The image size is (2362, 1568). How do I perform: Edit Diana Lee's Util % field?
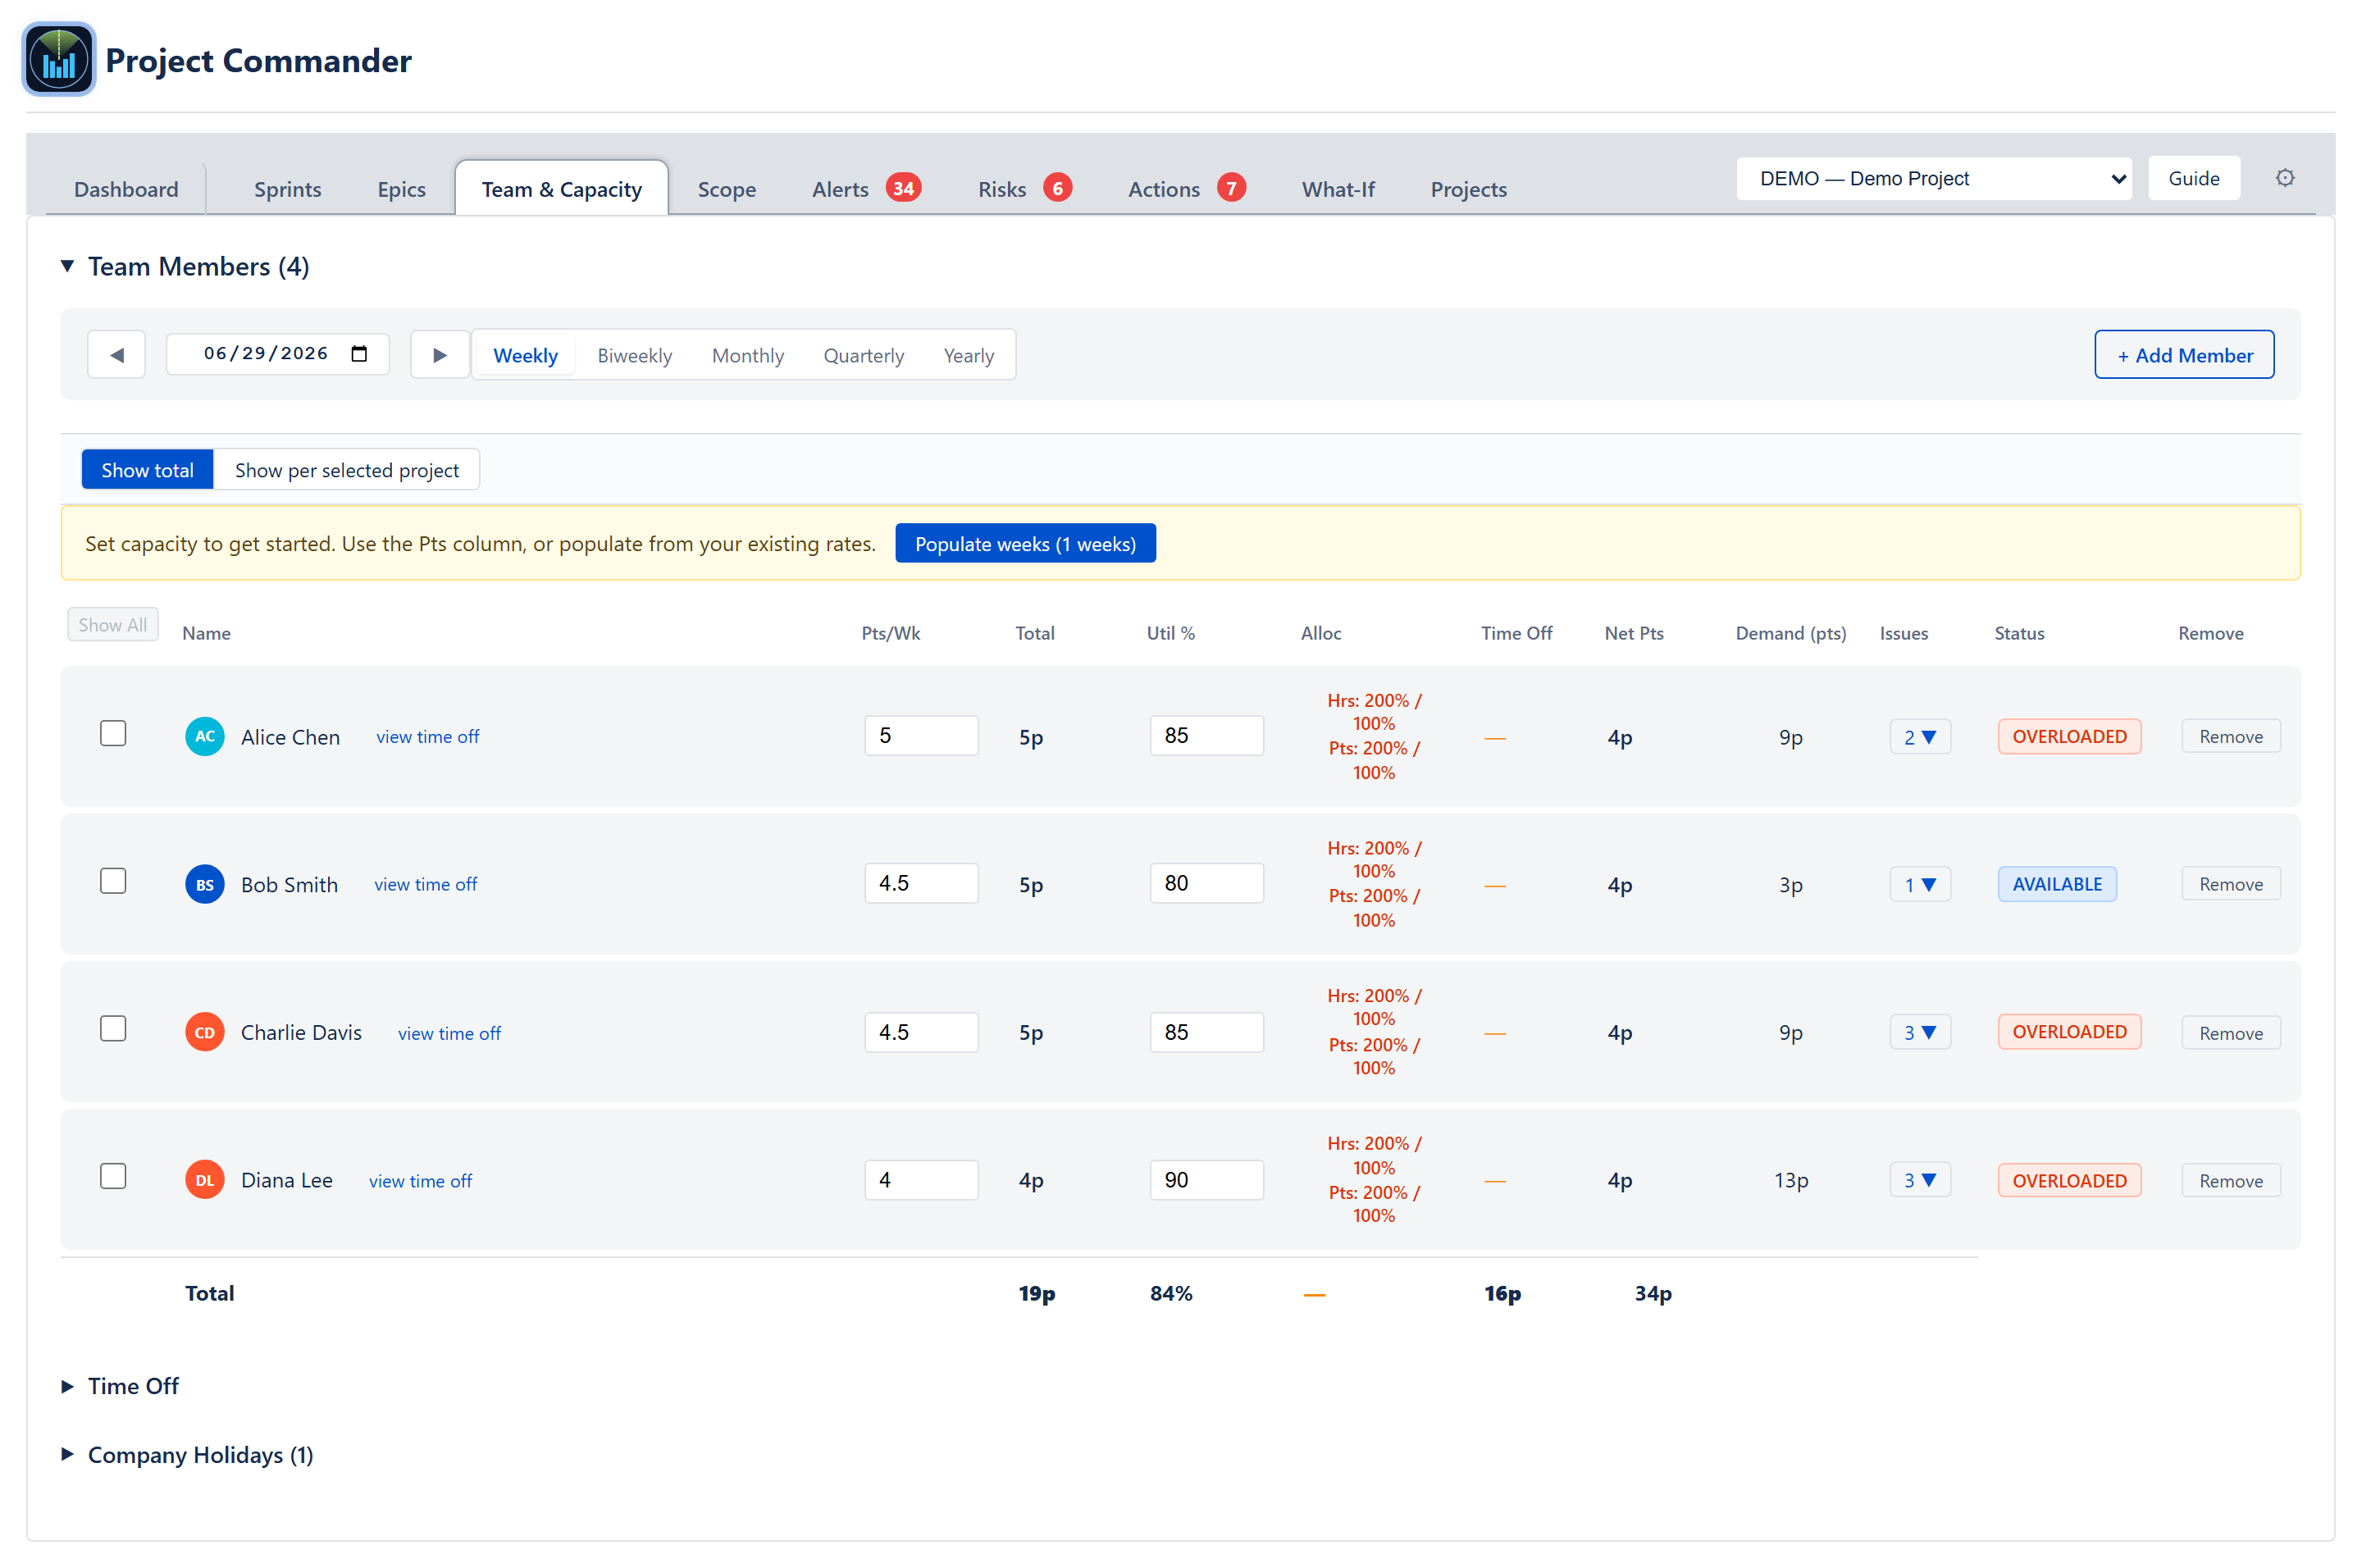click(1206, 1180)
